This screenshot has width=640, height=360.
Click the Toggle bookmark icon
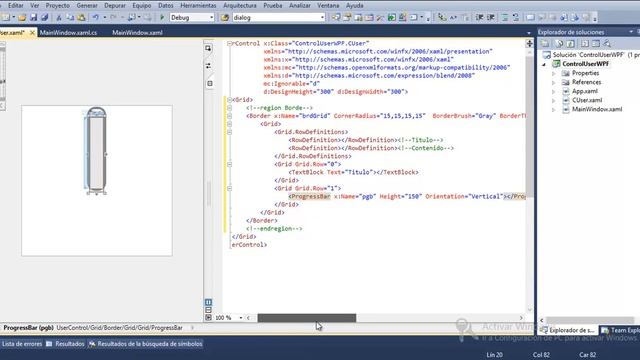(530, 18)
